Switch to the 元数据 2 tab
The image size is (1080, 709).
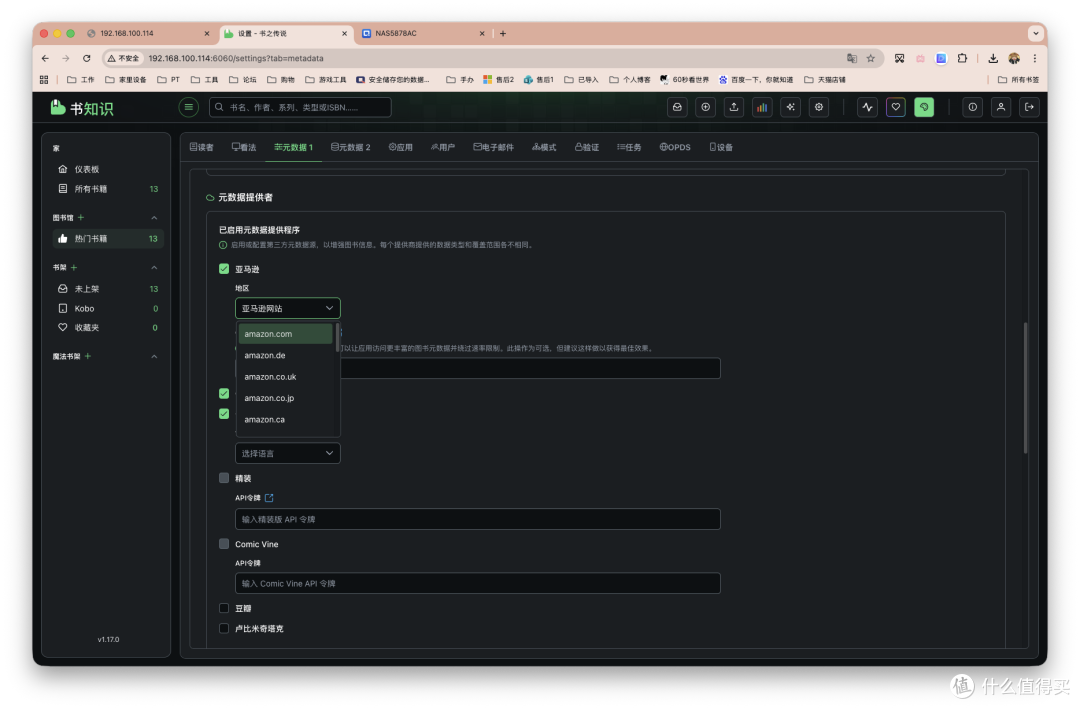351,147
